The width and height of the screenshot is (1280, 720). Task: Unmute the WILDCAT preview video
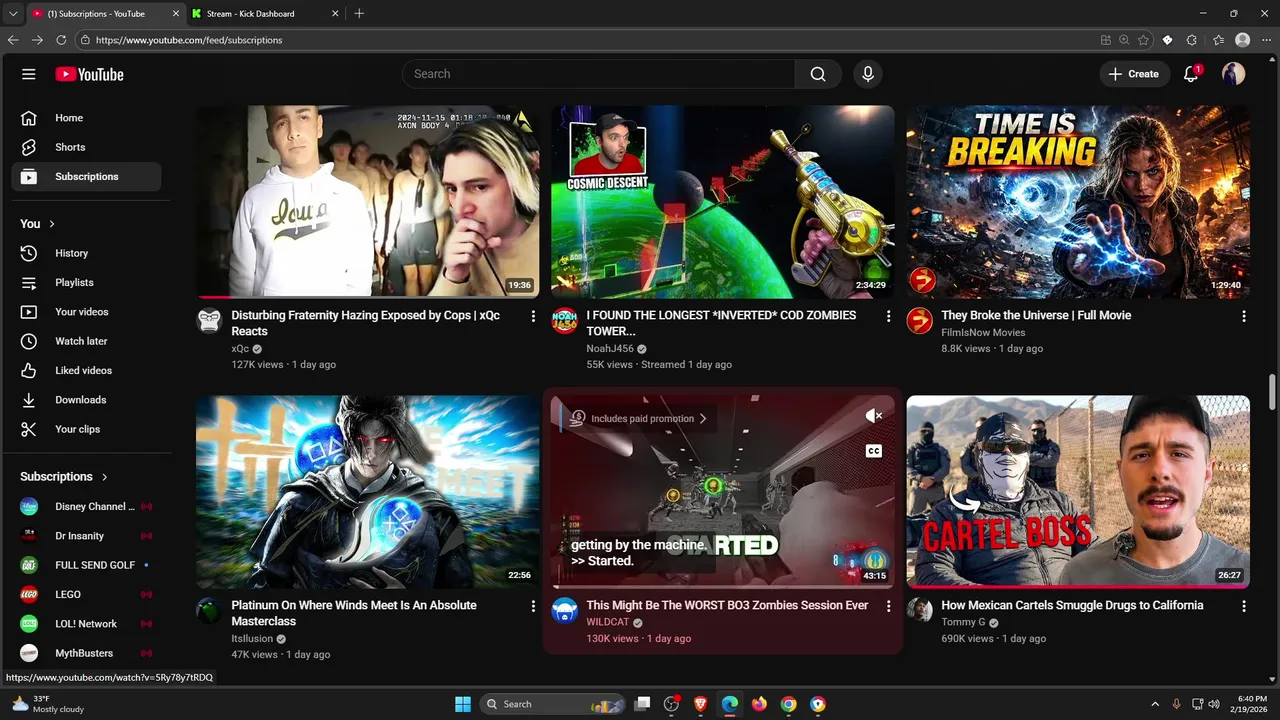pyautogui.click(x=874, y=416)
